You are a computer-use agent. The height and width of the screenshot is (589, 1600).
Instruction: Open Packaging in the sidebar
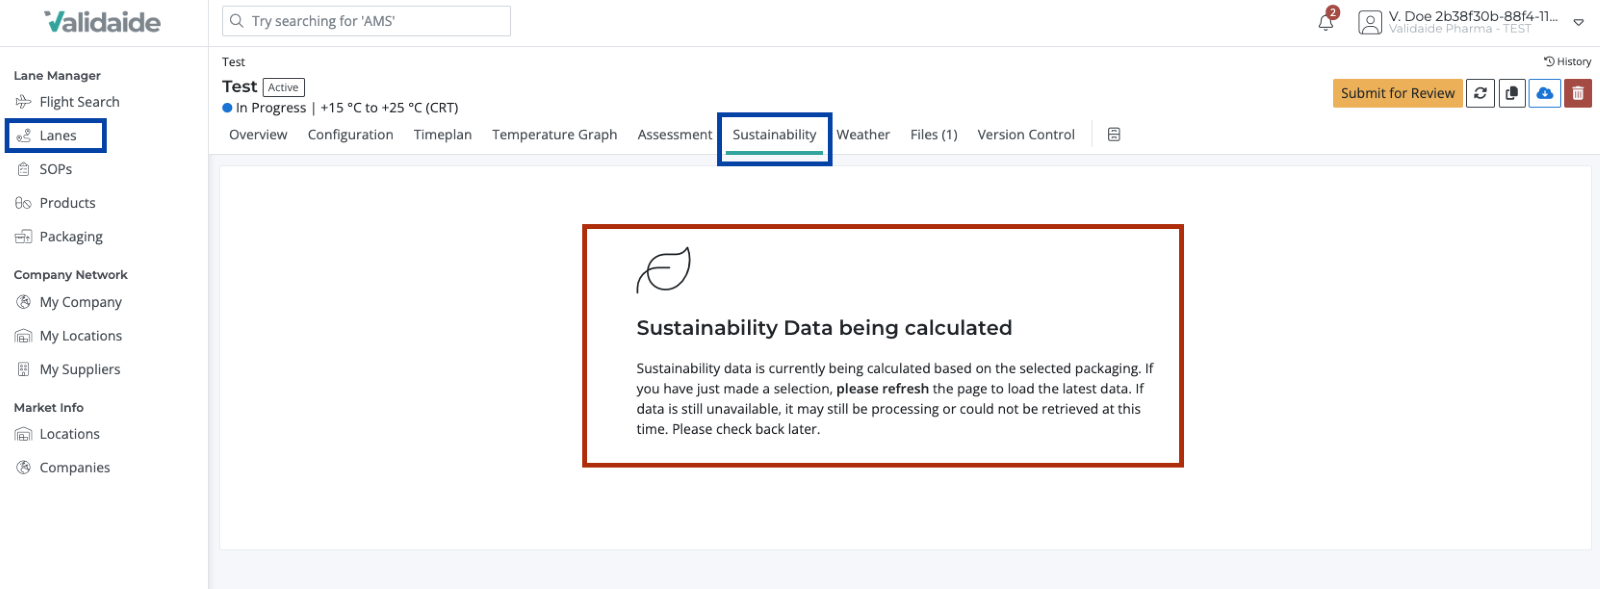coord(59,237)
